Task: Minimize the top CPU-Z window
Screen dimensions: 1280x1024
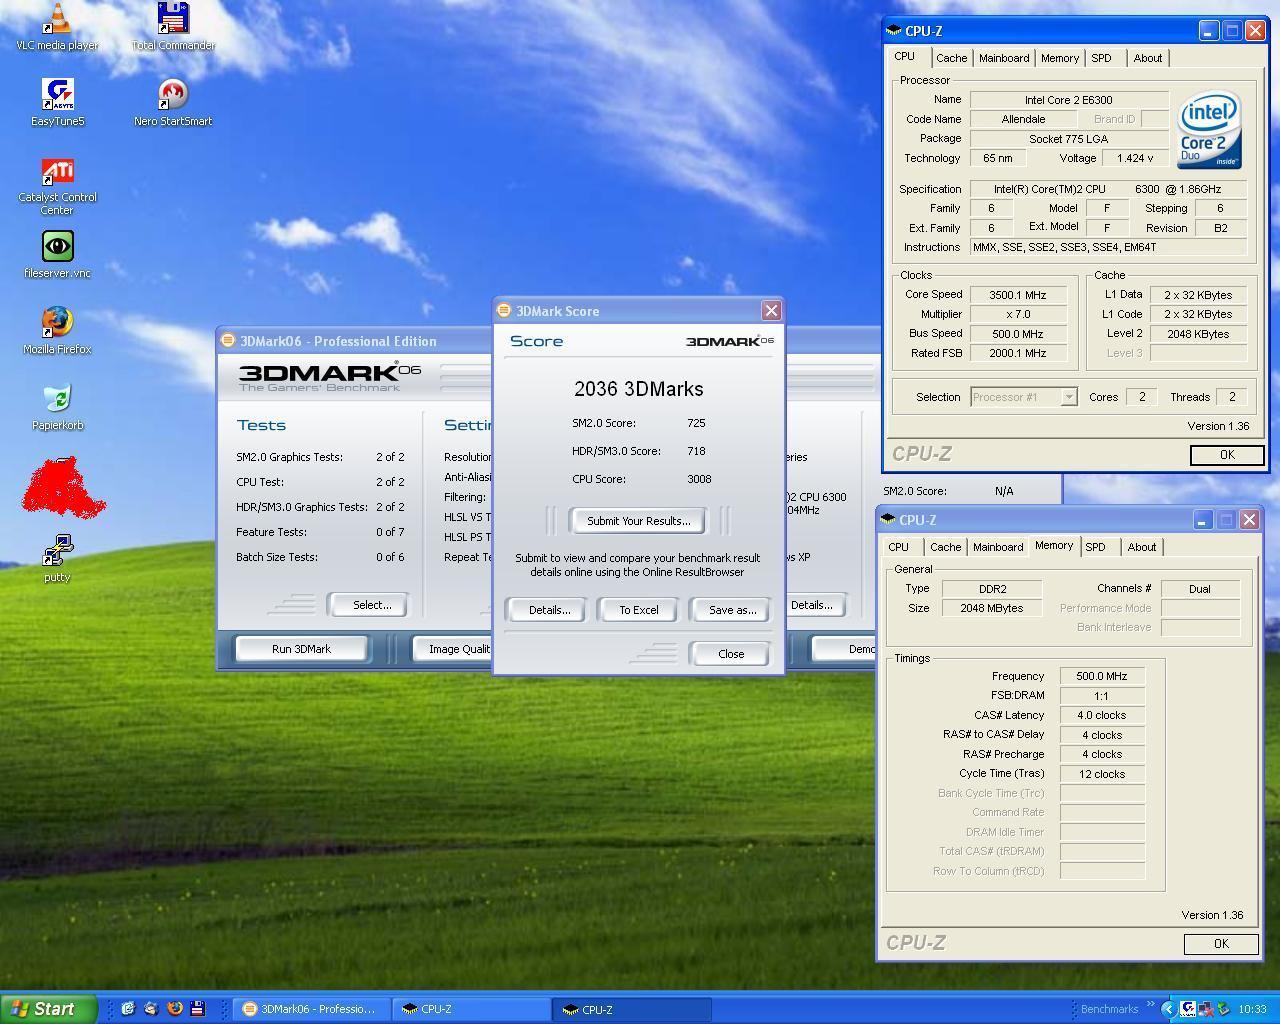Action: click(x=1208, y=31)
